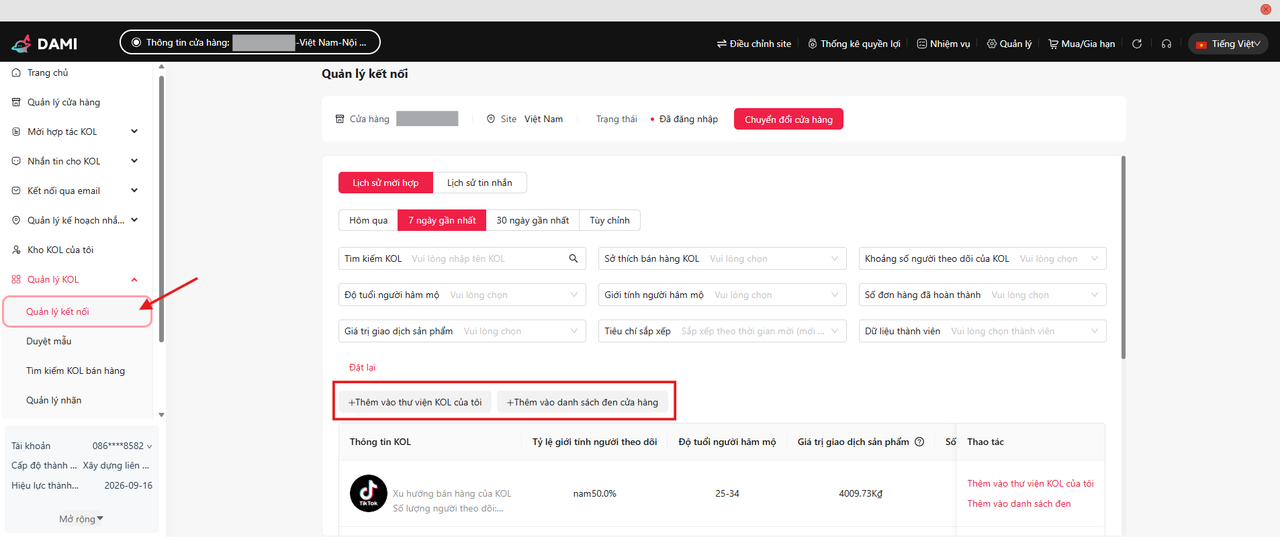
Task: Click the Chuyển đổi cửa hàng button
Action: tap(788, 119)
